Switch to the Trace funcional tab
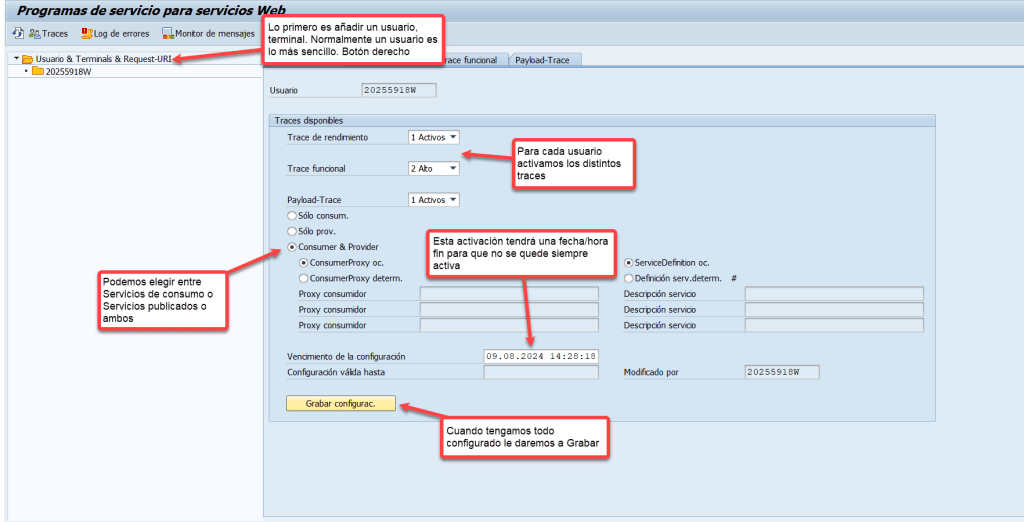Image resolution: width=1024 pixels, height=522 pixels. point(470,60)
